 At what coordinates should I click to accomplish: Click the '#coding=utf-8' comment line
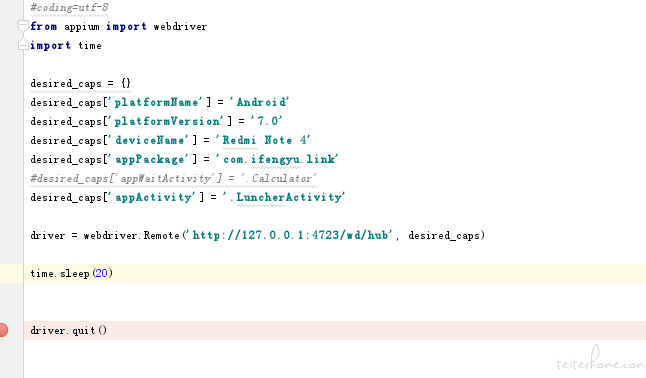[69, 8]
